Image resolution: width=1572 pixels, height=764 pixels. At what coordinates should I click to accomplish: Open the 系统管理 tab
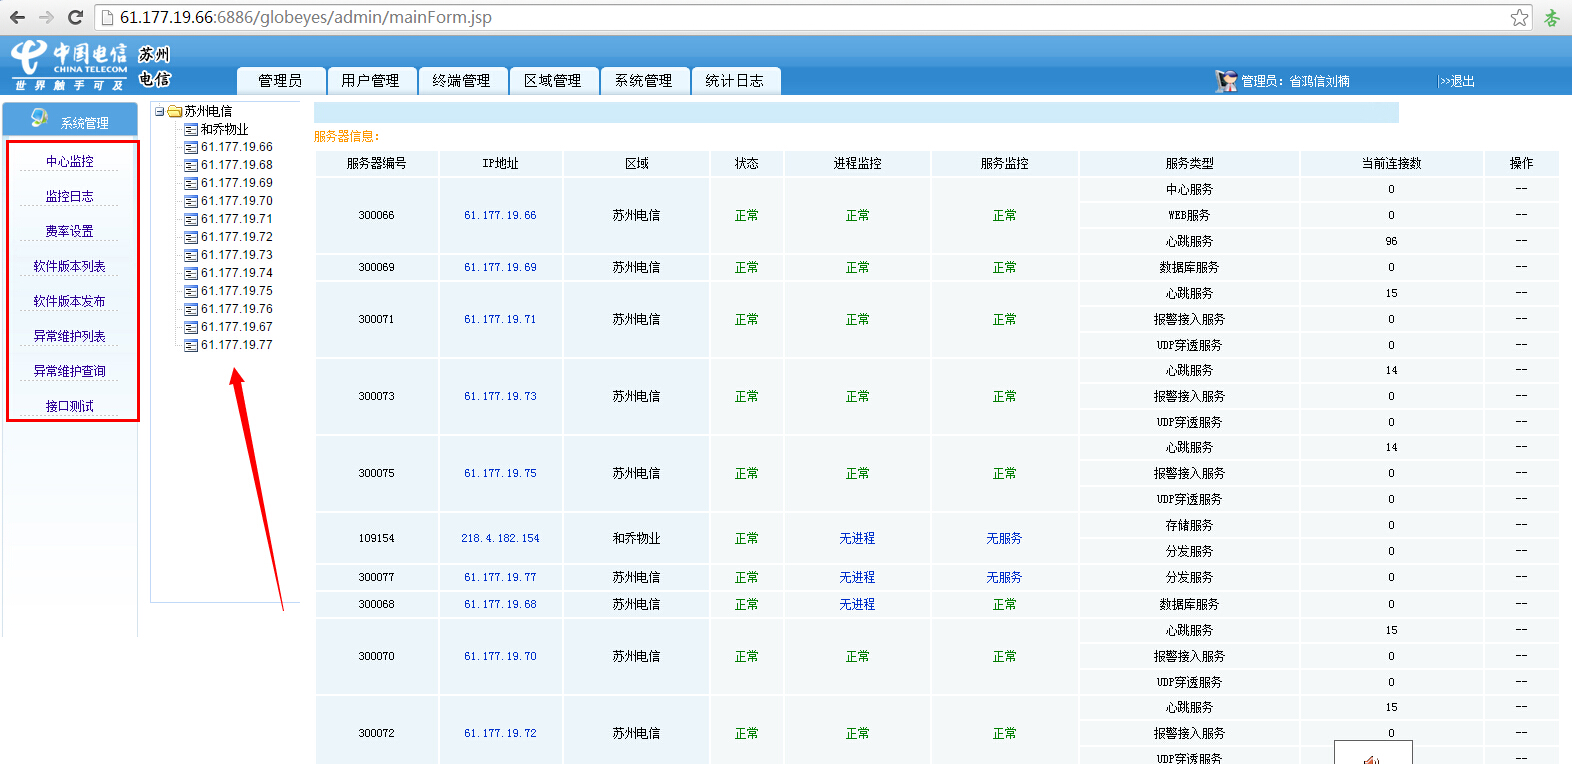pyautogui.click(x=644, y=81)
